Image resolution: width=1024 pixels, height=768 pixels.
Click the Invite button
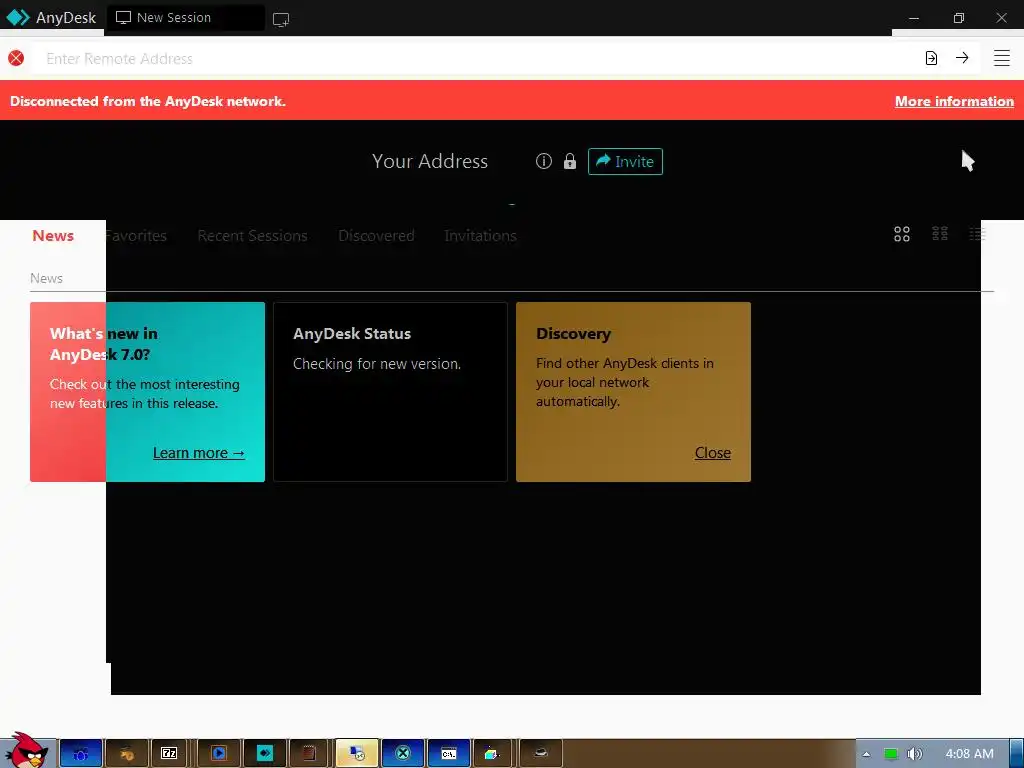pos(625,161)
